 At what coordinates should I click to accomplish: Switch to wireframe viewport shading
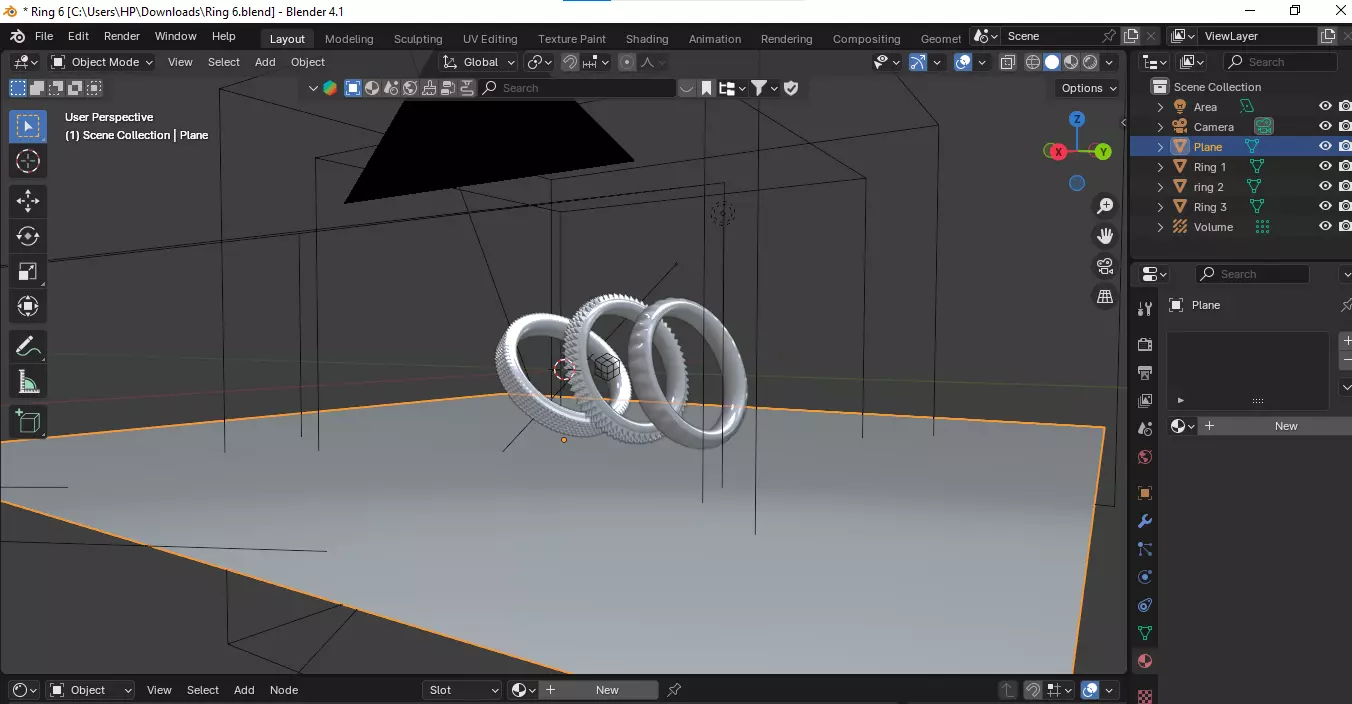tap(1033, 62)
